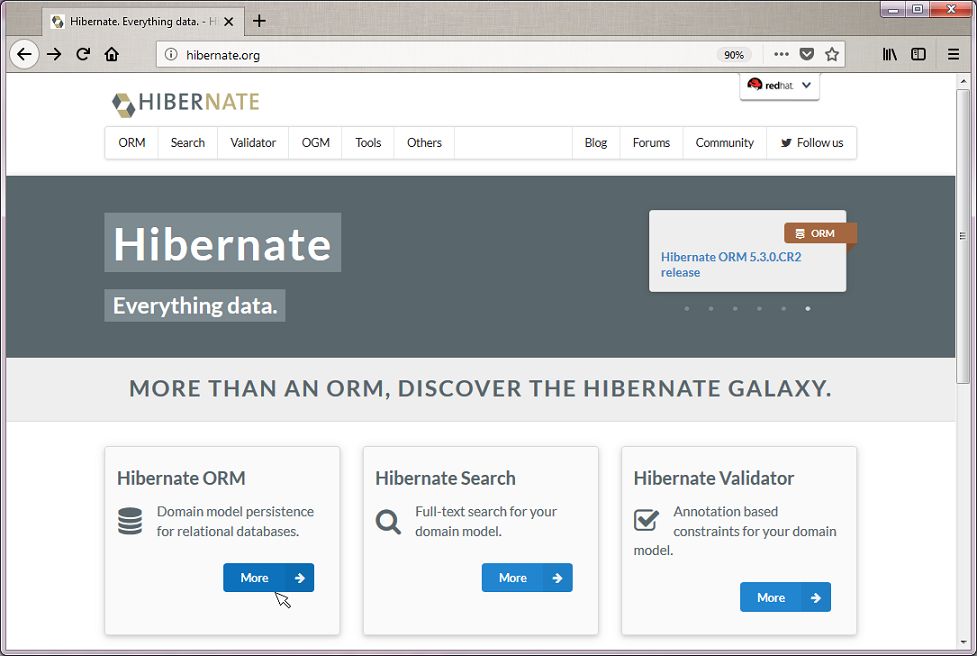977x656 pixels.
Task: Click the scrollbar up arrow
Action: click(963, 81)
